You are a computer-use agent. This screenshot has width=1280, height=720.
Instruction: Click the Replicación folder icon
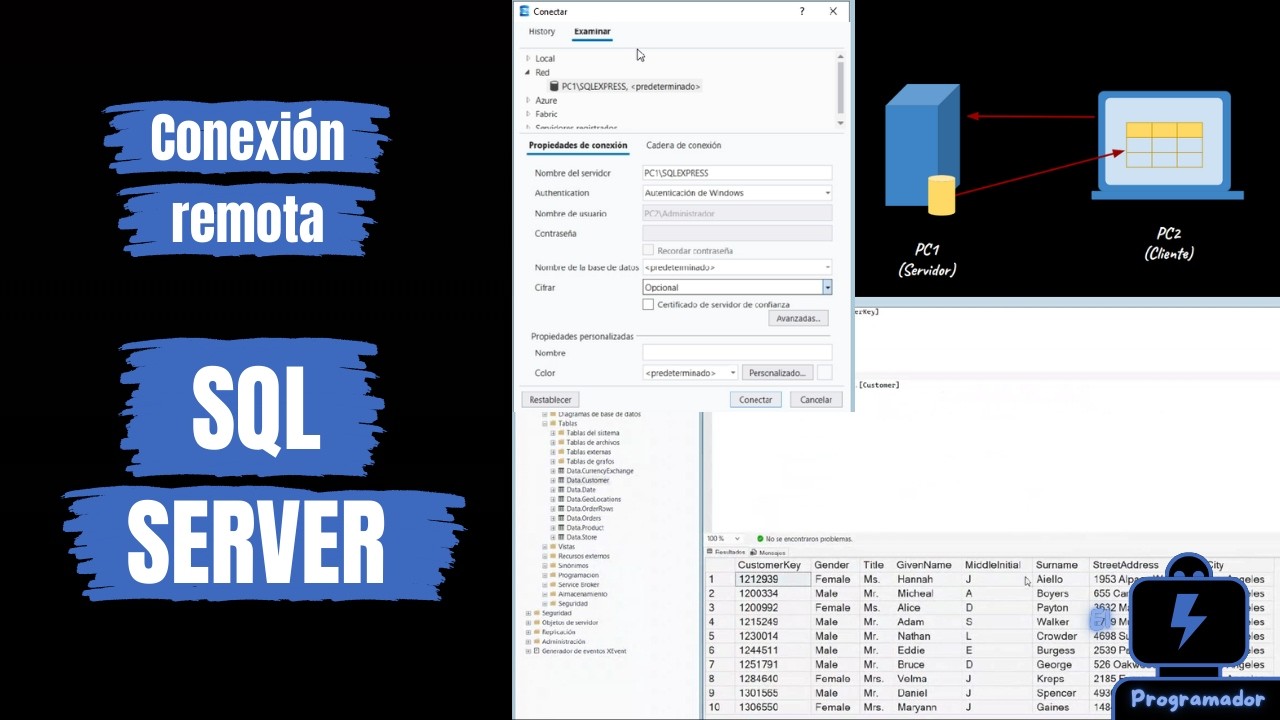coord(537,632)
